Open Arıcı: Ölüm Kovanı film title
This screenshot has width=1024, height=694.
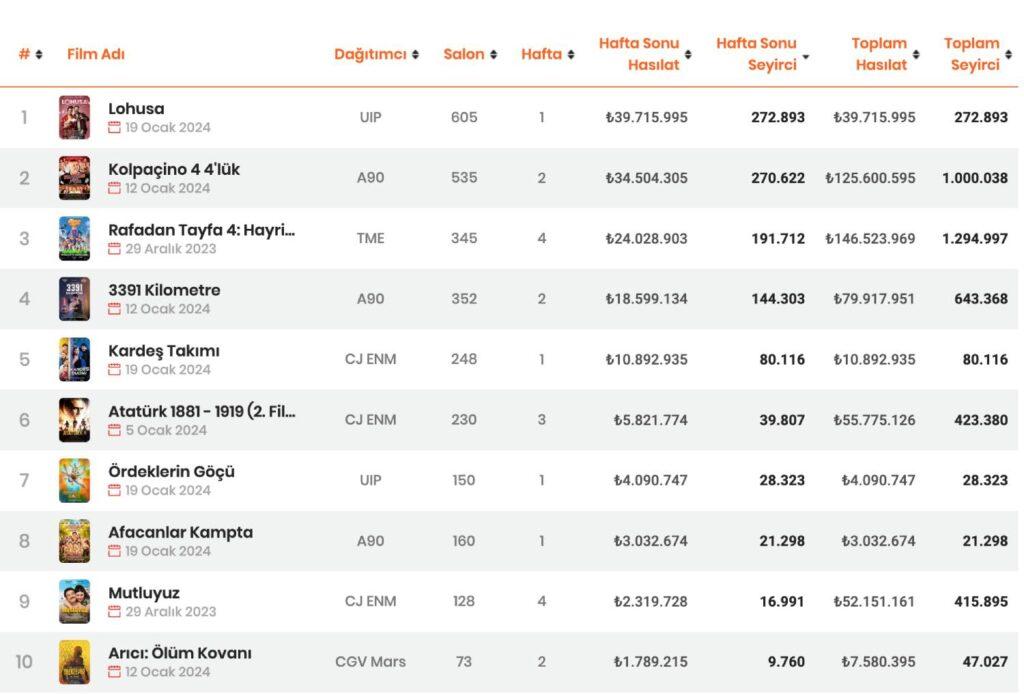coord(180,653)
